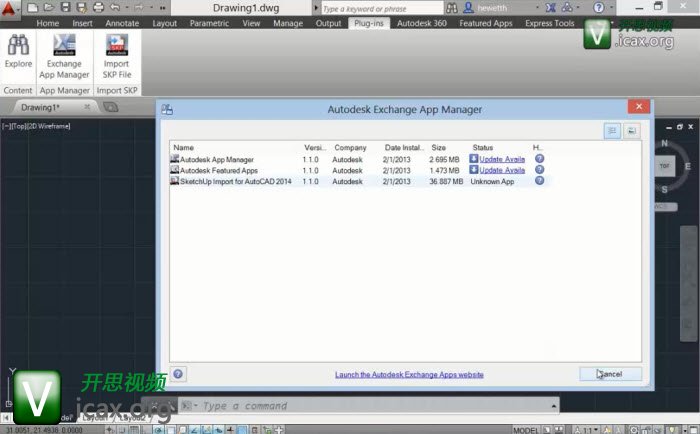This screenshot has width=700, height=434.
Task: Open the Insert ribbon tab
Action: click(83, 23)
